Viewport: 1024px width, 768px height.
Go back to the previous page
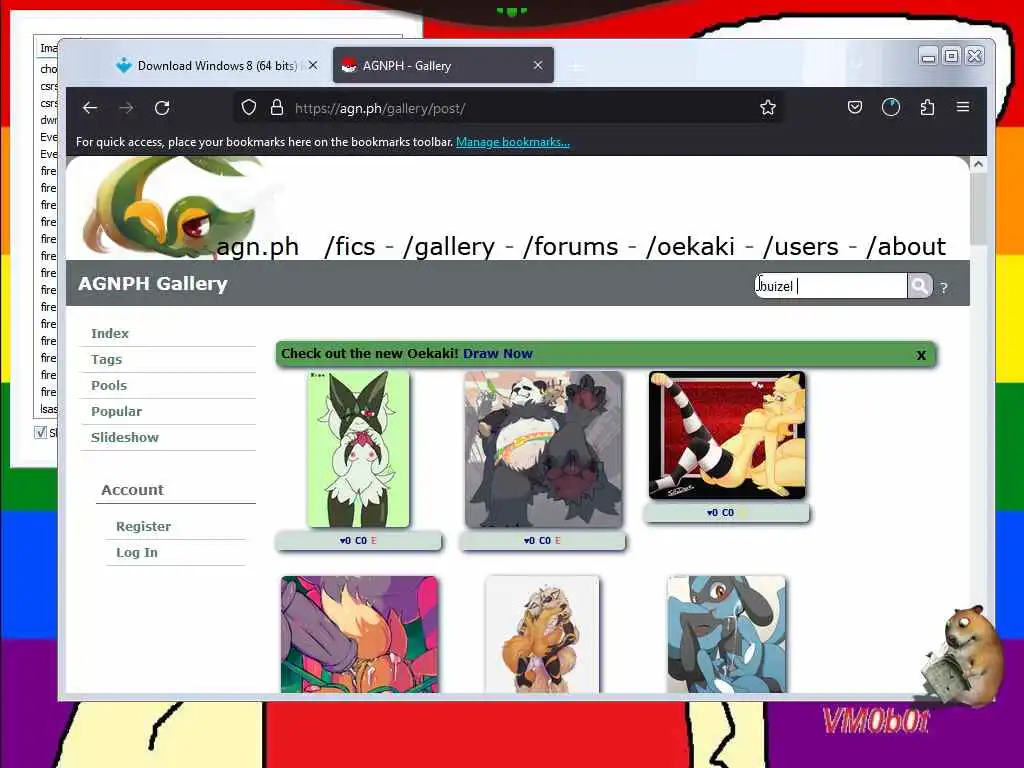90,108
